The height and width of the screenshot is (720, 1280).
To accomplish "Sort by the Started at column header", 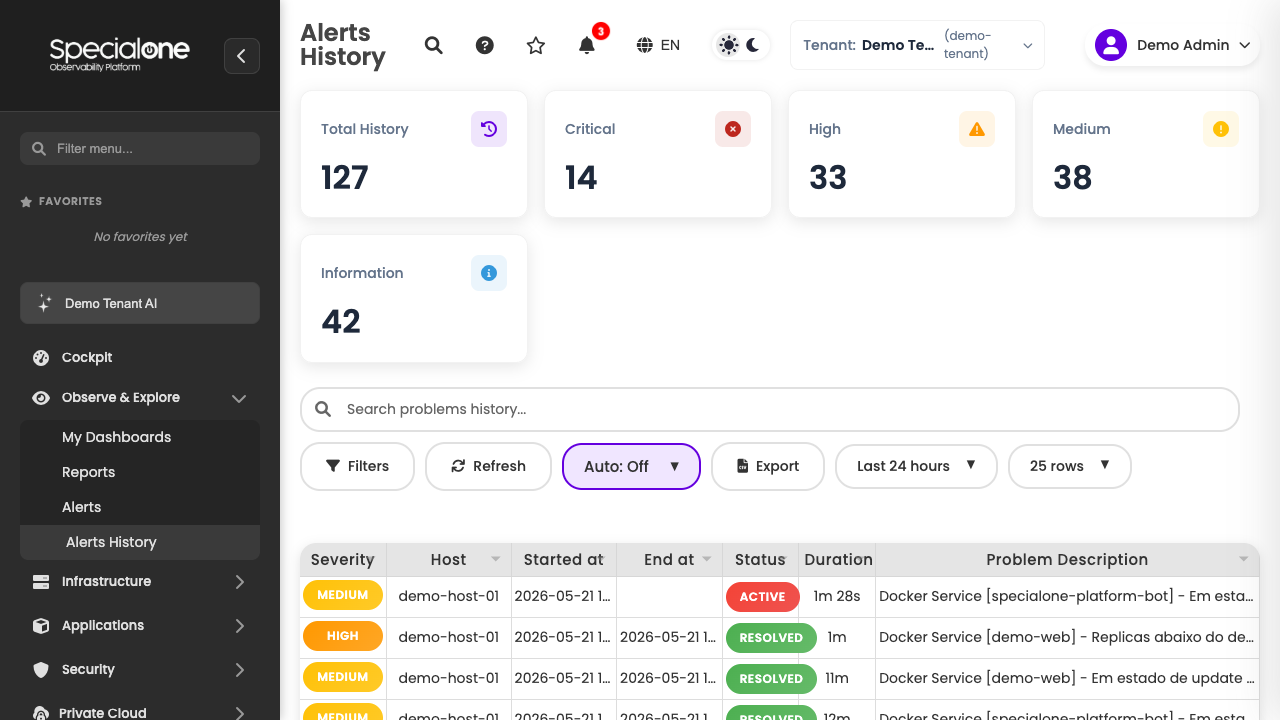I will (x=564, y=560).
